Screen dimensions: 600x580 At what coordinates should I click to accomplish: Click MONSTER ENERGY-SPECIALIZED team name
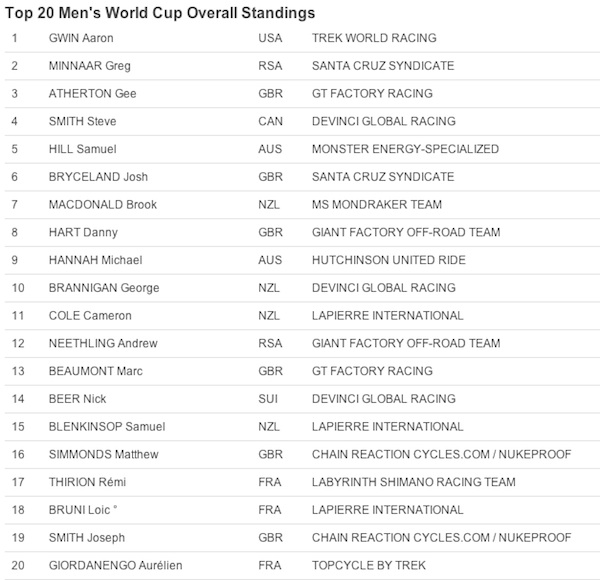coord(405,149)
